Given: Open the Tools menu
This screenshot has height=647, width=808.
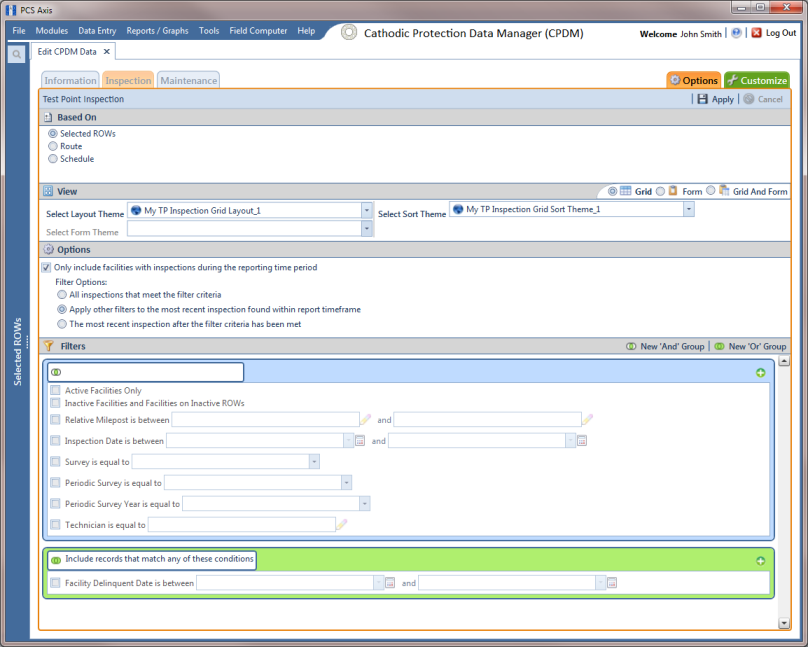Looking at the screenshot, I should point(209,31).
